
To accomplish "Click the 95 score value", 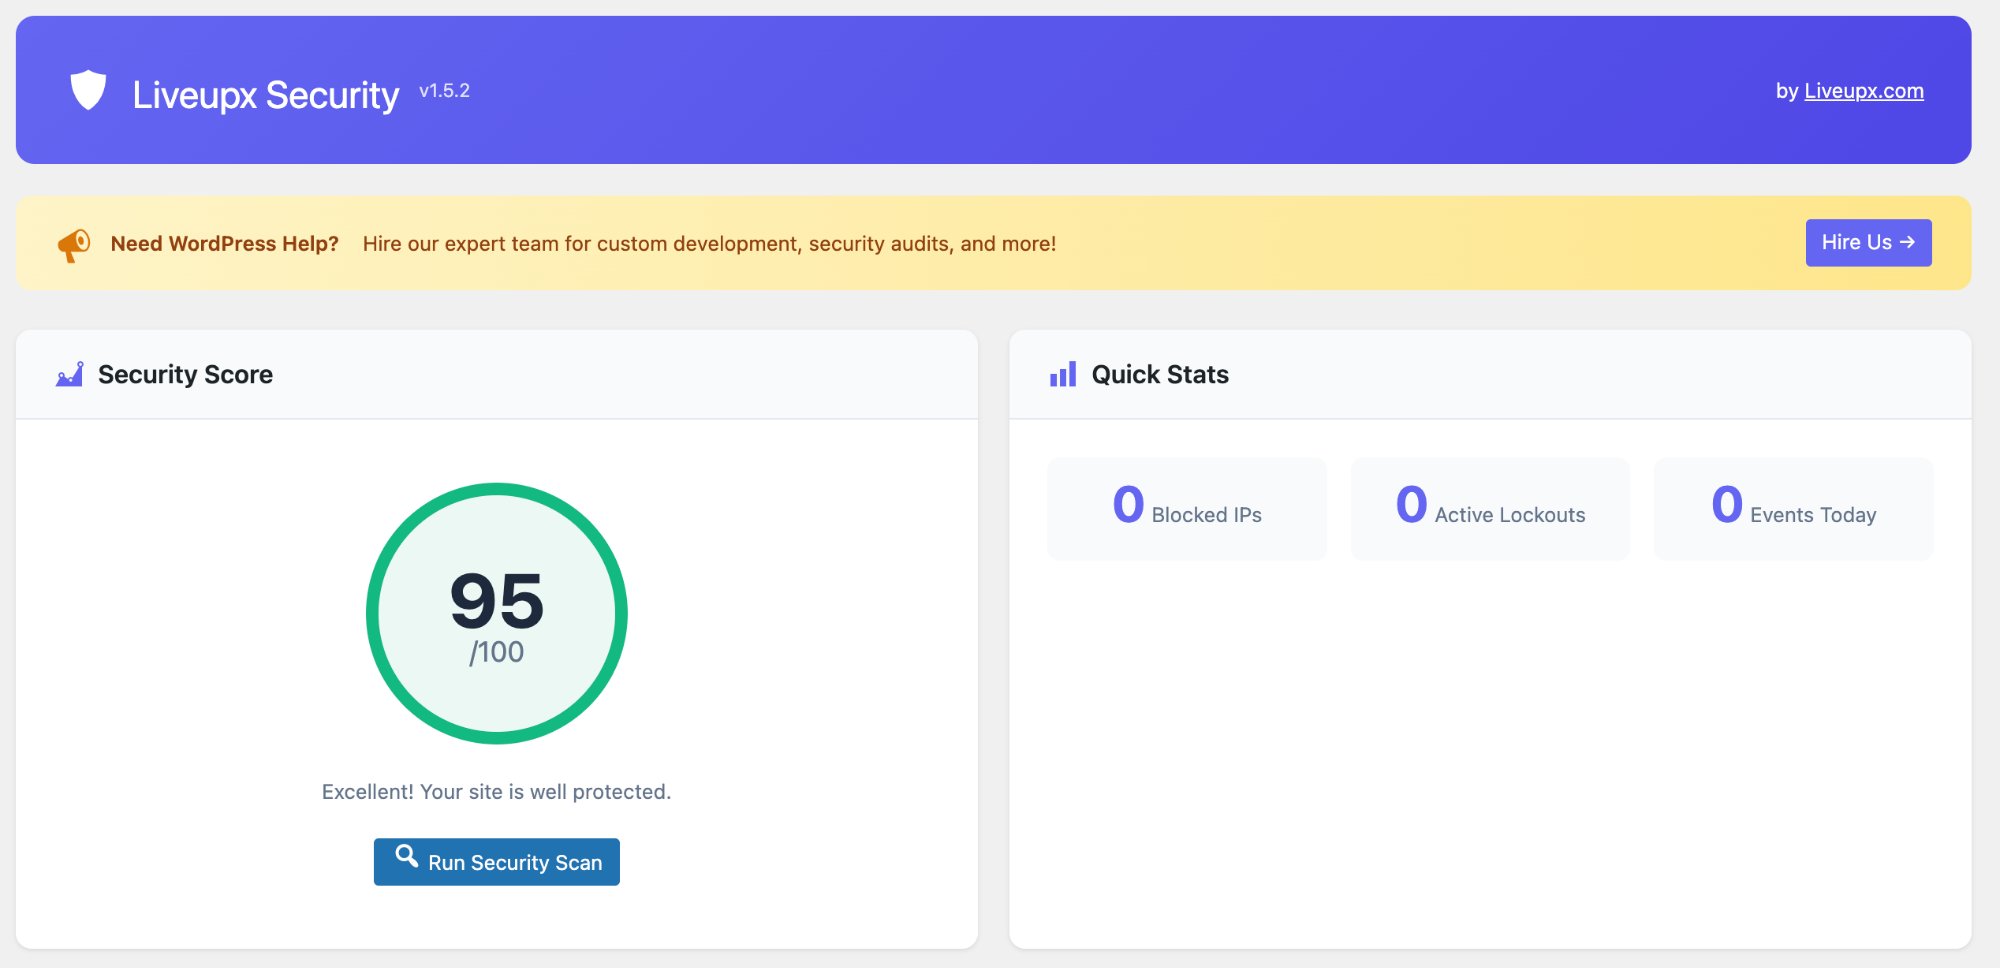I will [x=497, y=600].
